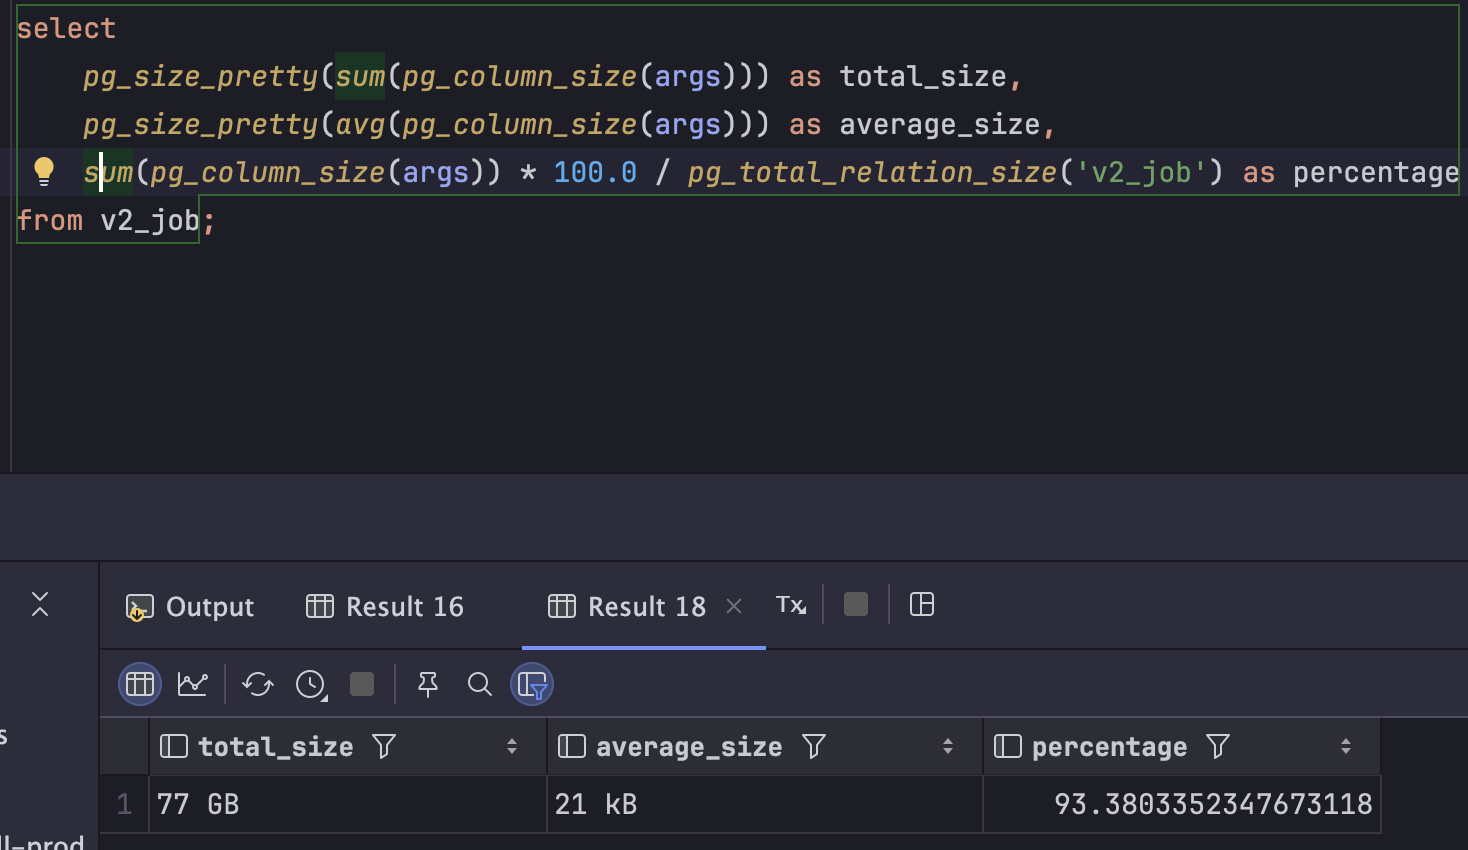
Task: Click the 100.0 number in the query
Action: [595, 172]
